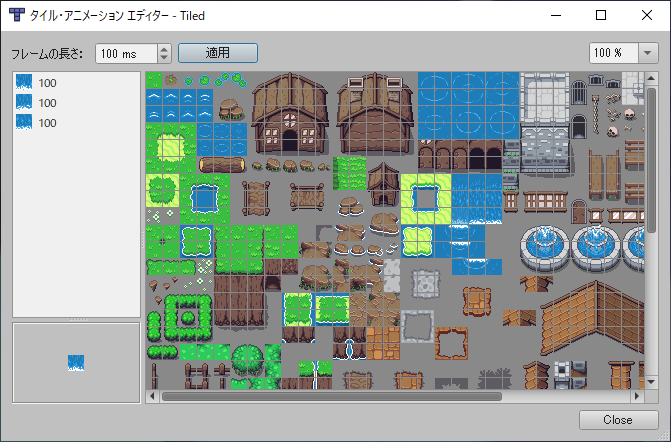Select the barred dungeon window tile

pyautogui.click(x=579, y=92)
